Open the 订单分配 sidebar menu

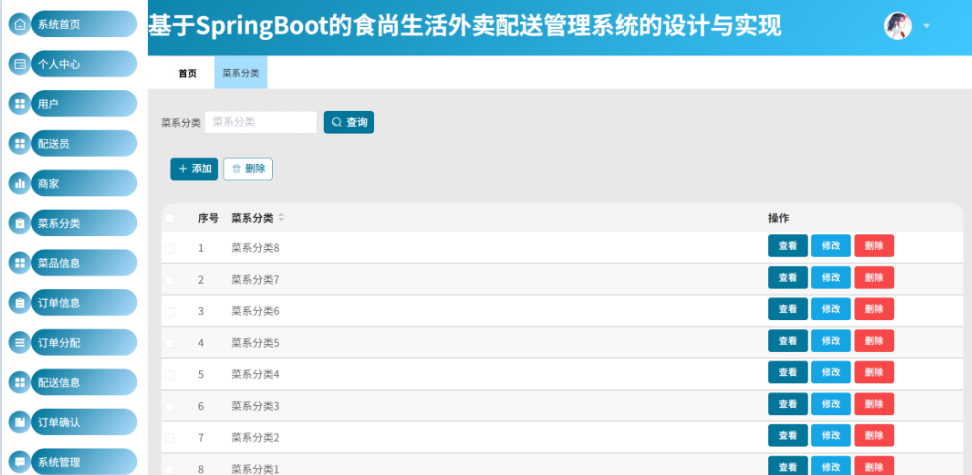click(84, 343)
